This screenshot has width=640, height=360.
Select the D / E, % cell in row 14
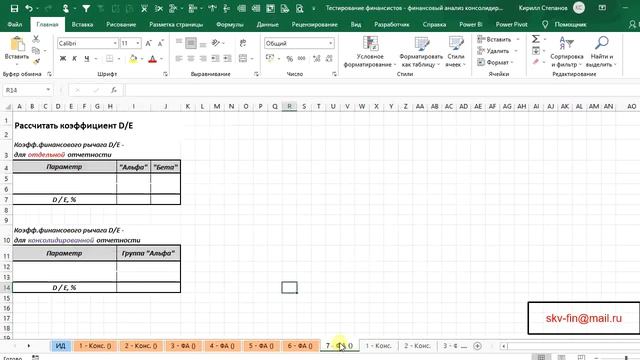pyautogui.click(x=64, y=287)
